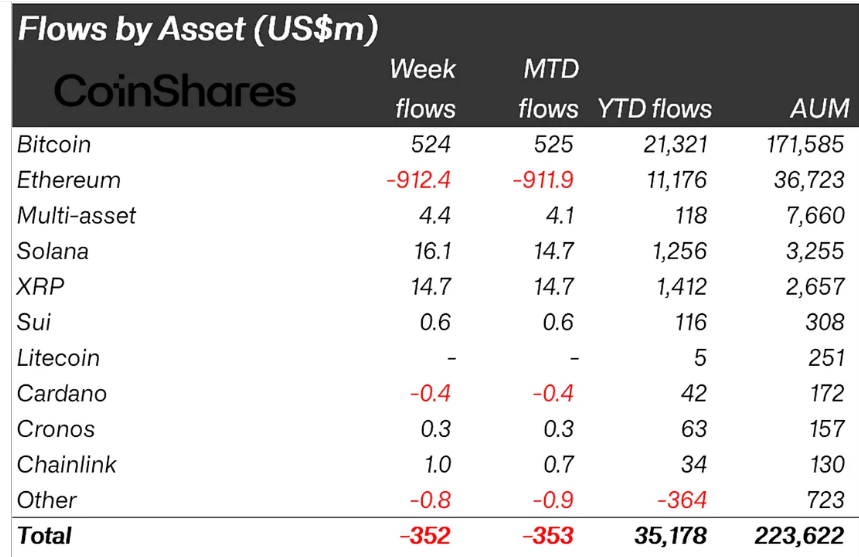Click the Solana row label
859x557 pixels.
[x=52, y=251]
